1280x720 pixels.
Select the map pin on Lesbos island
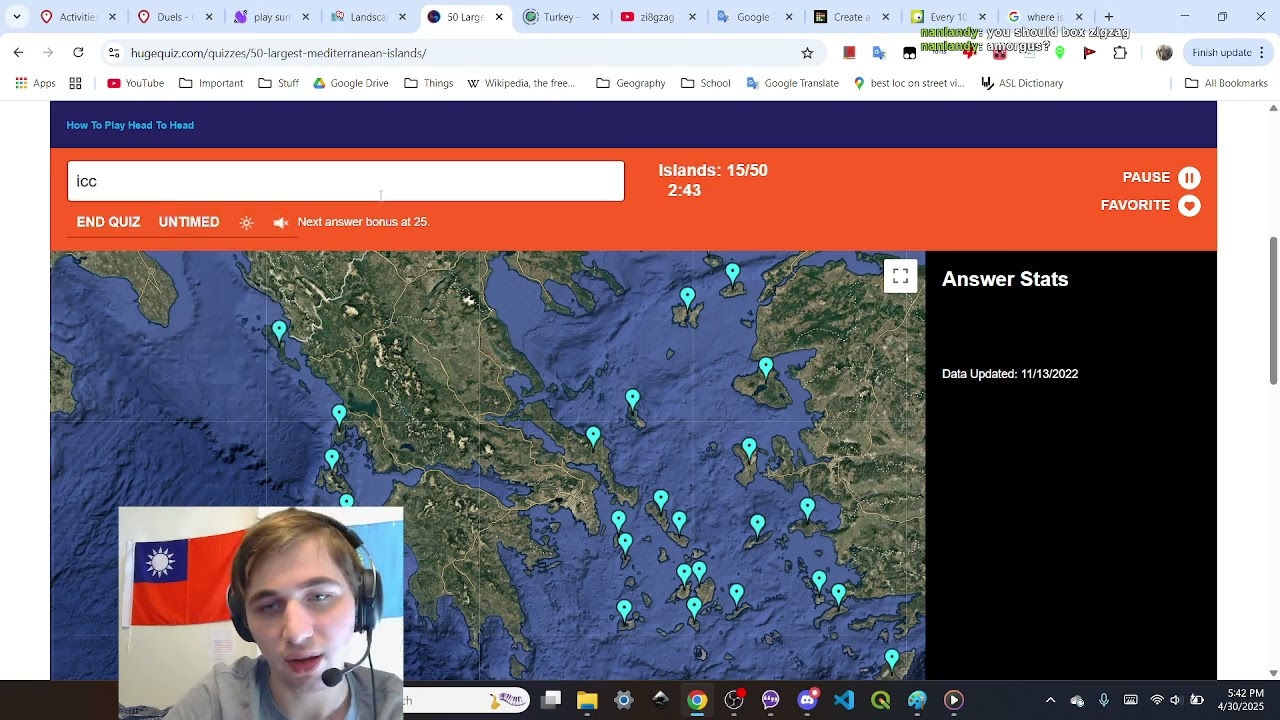(x=766, y=368)
